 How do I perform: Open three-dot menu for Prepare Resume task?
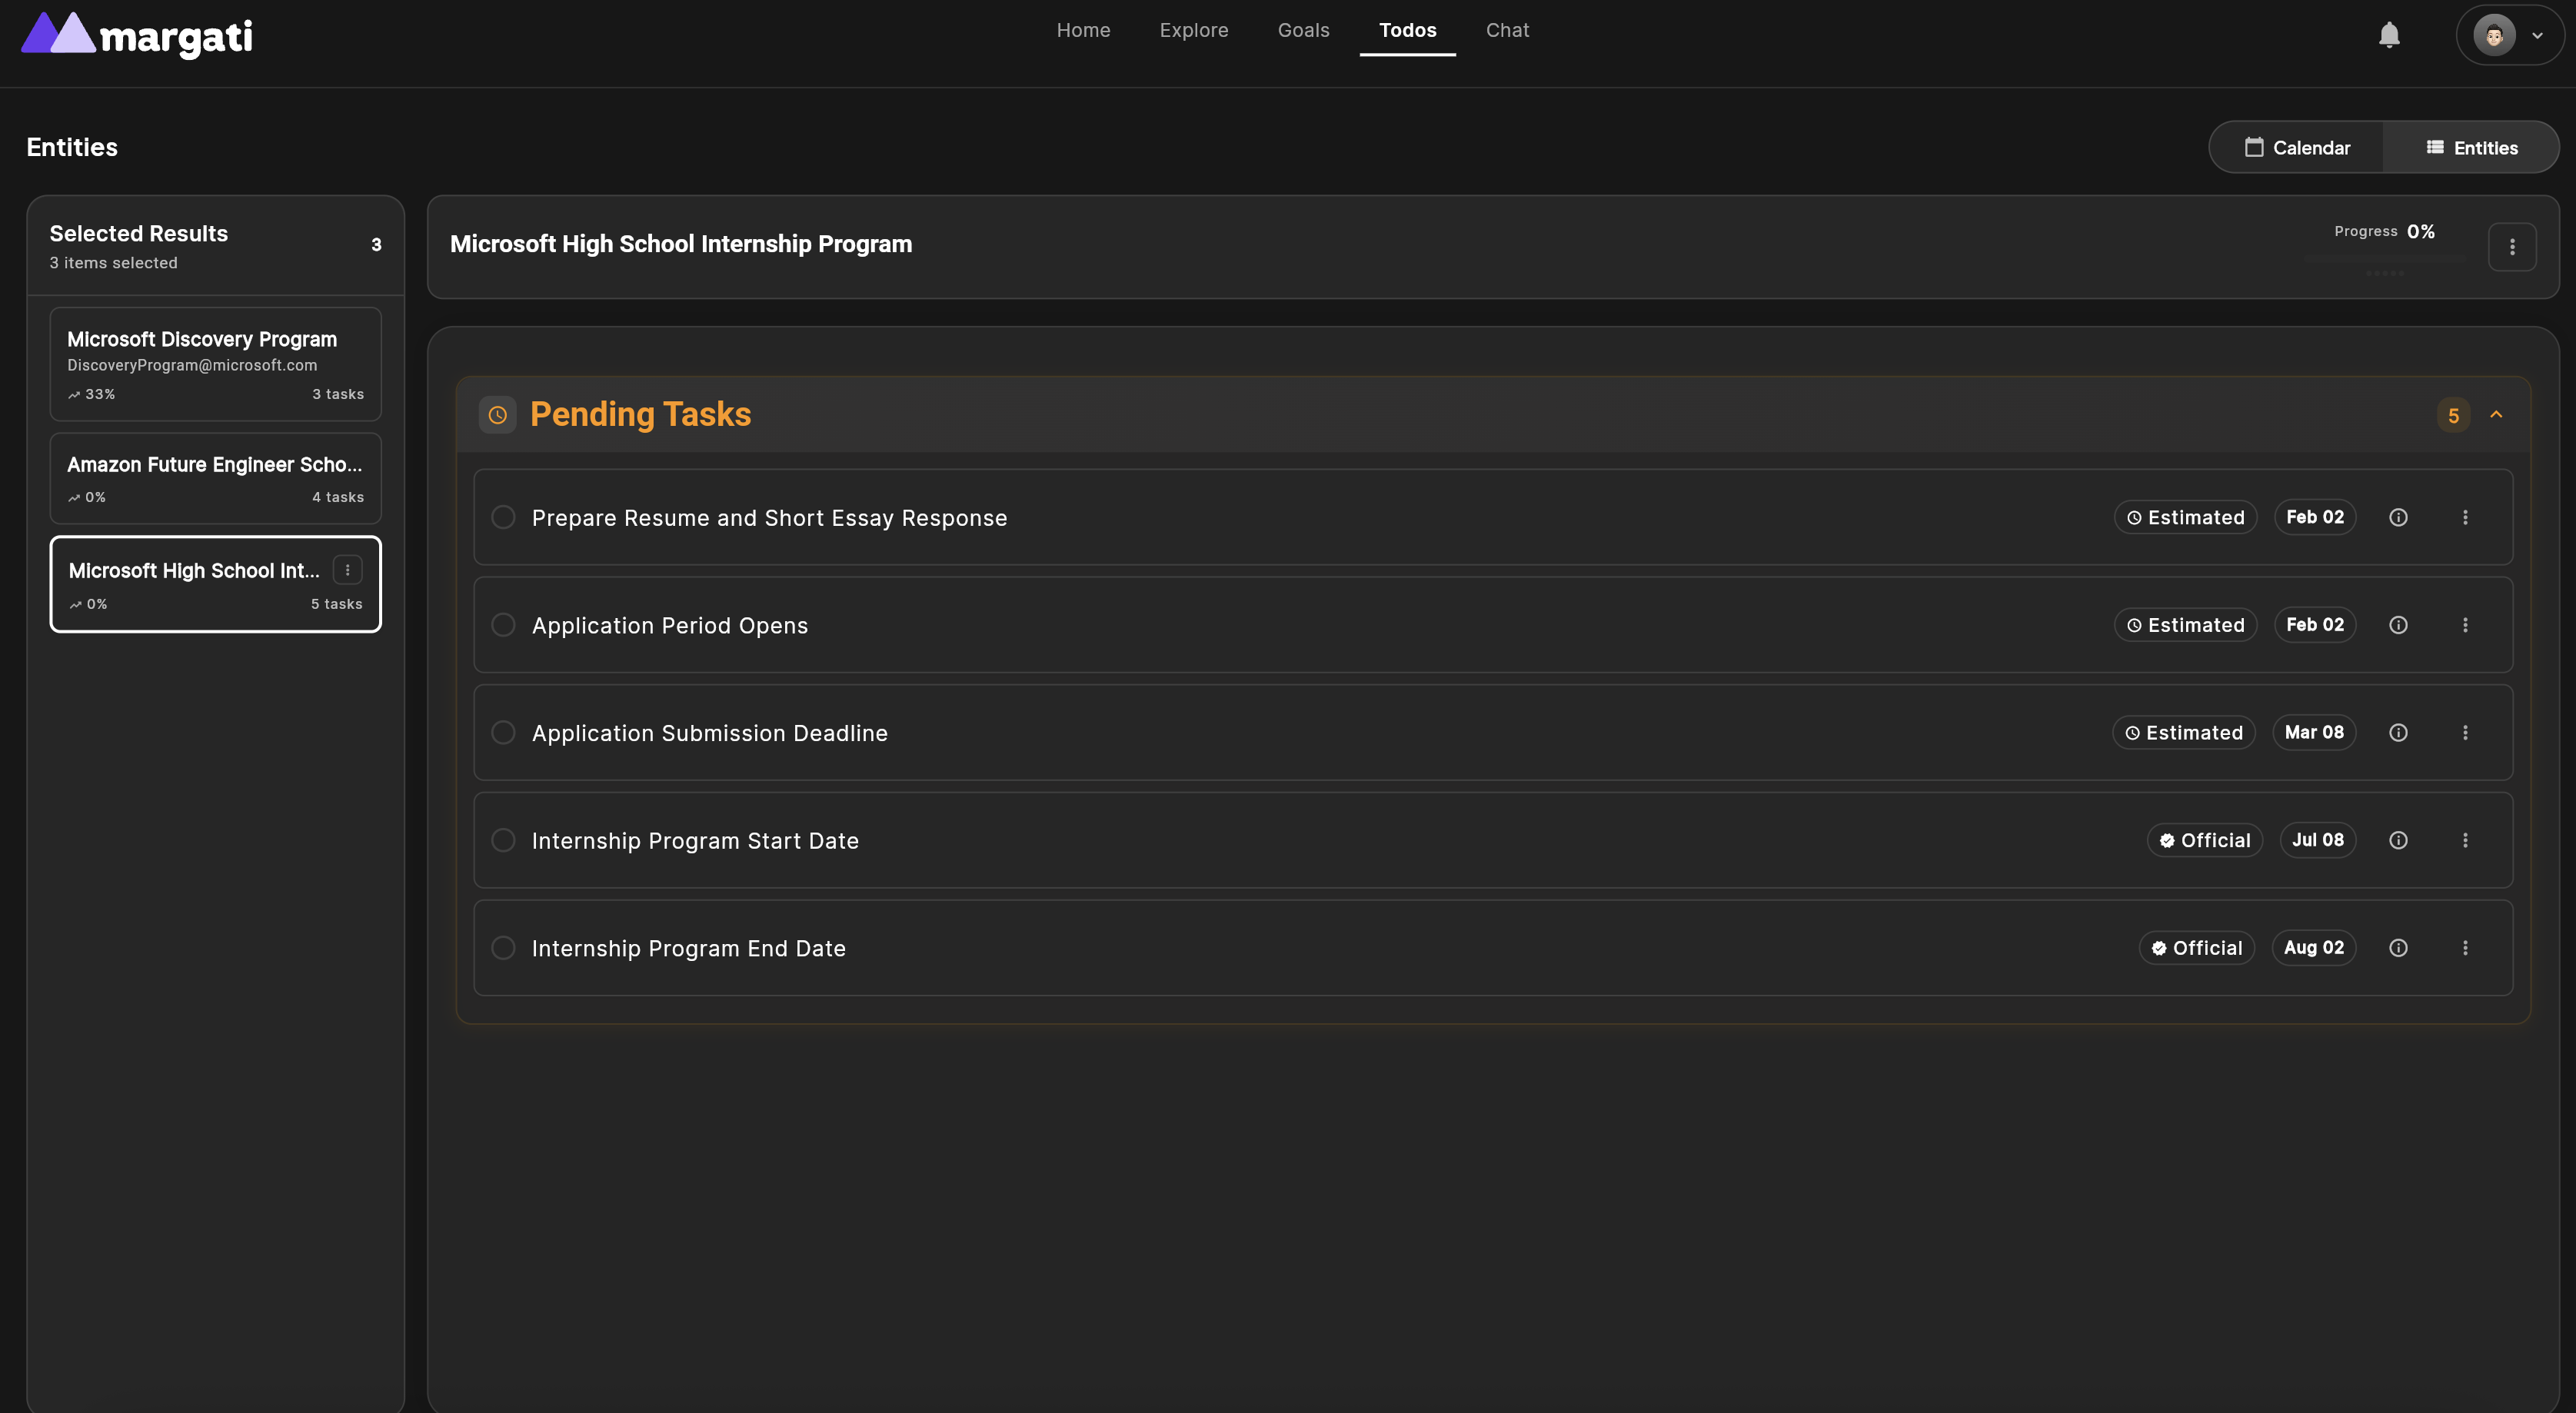click(x=2465, y=517)
